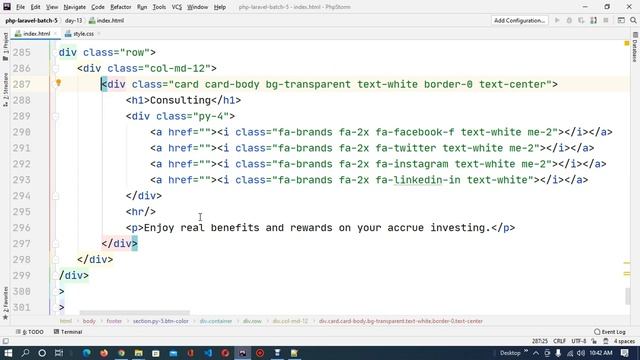The height and width of the screenshot is (360, 640).
Task: Open UTF-8 encoding dropdown
Action: coord(578,341)
